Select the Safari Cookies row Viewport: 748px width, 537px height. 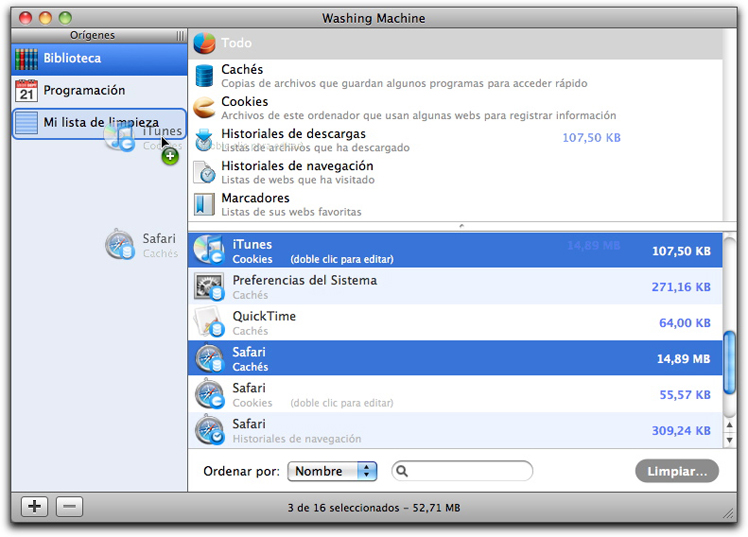point(456,394)
